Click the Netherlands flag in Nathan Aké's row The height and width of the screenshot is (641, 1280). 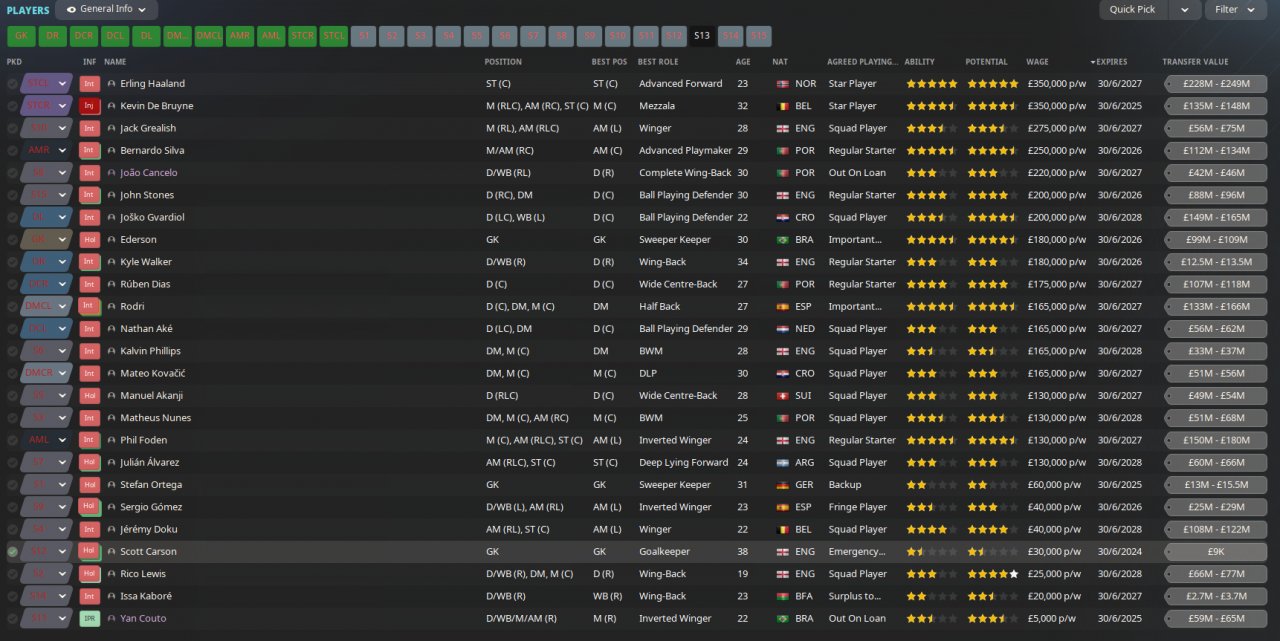[x=782, y=329]
